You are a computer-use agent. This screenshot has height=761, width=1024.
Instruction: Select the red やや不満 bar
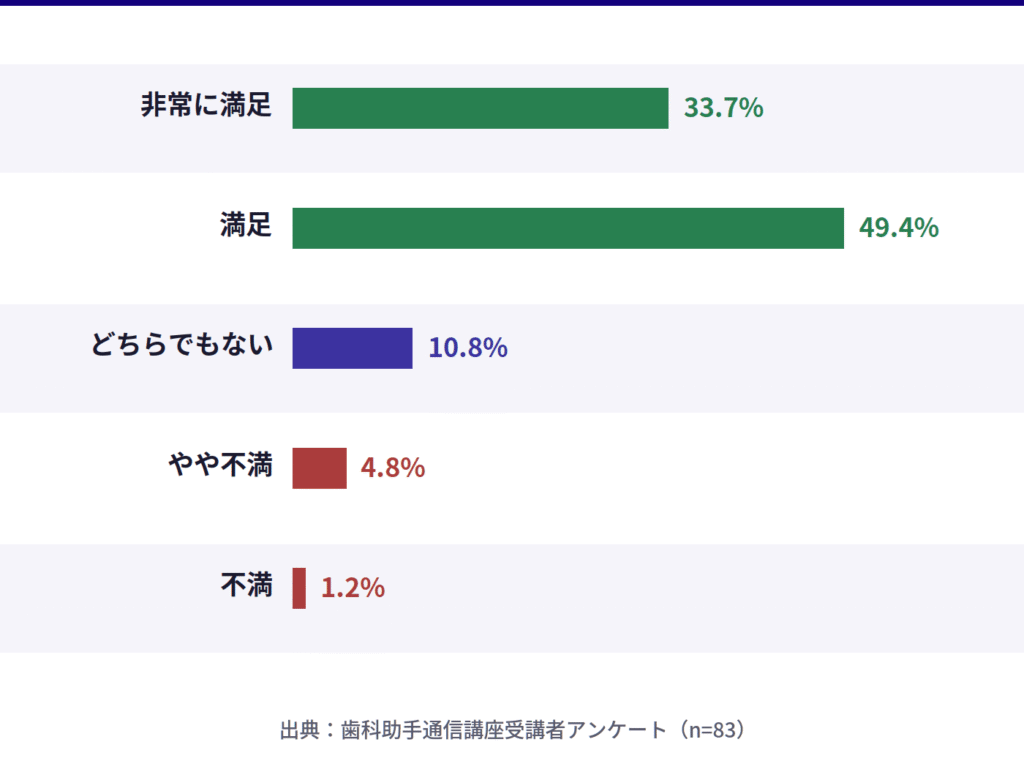click(x=319, y=468)
